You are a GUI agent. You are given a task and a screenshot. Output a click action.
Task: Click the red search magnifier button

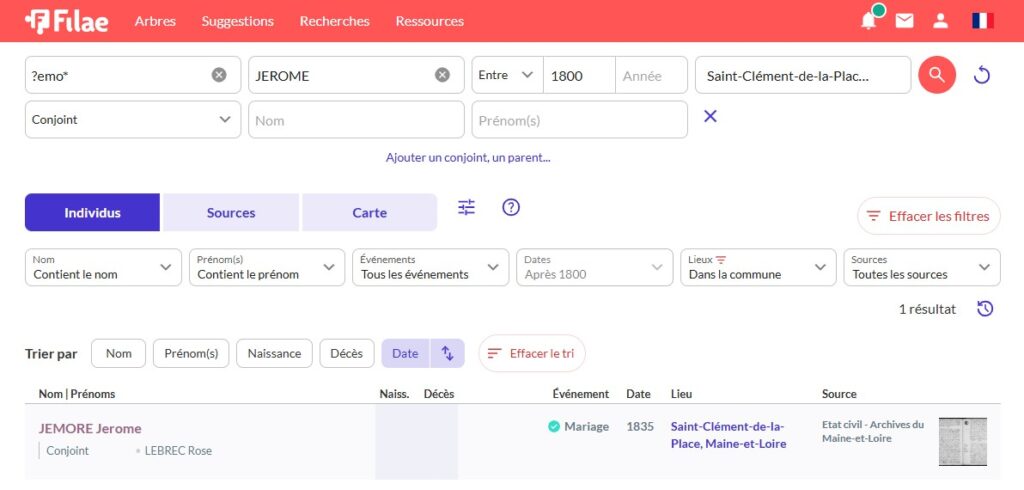pos(937,75)
